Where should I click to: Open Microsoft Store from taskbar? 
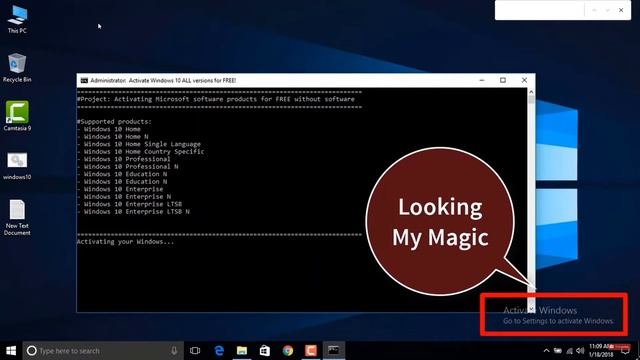tap(264, 351)
